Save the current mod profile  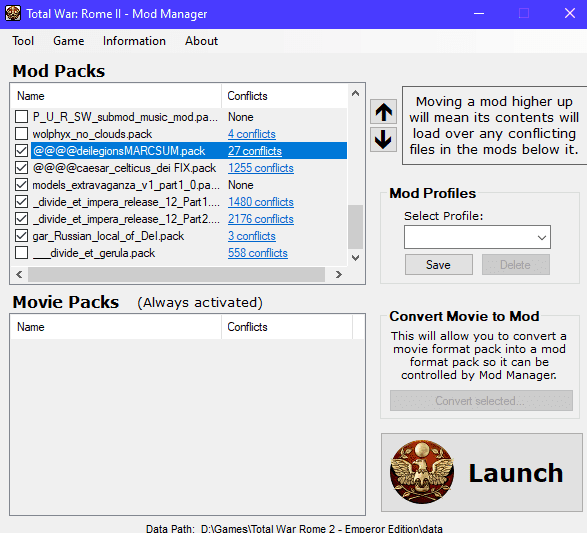coord(438,265)
